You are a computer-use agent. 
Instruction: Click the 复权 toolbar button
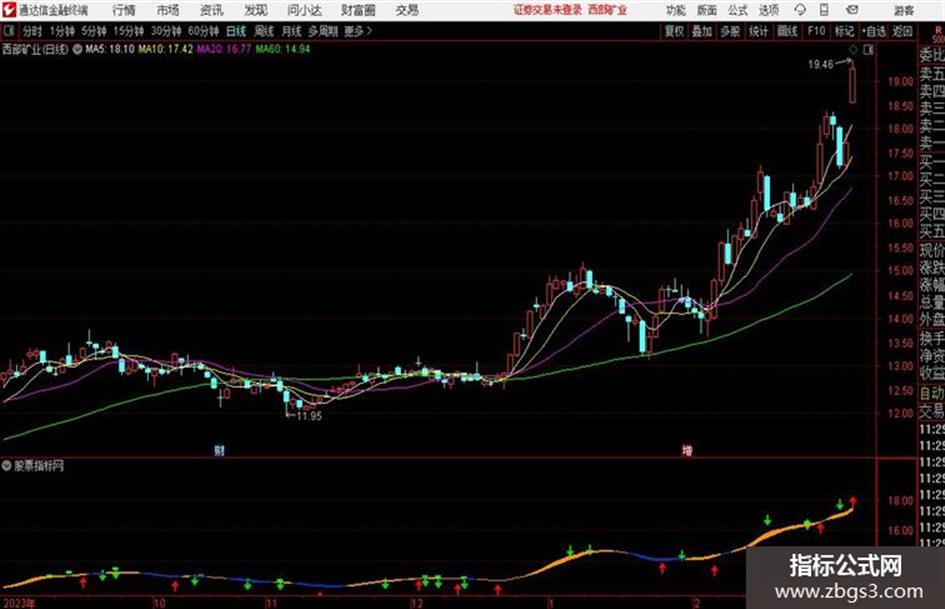tap(674, 31)
